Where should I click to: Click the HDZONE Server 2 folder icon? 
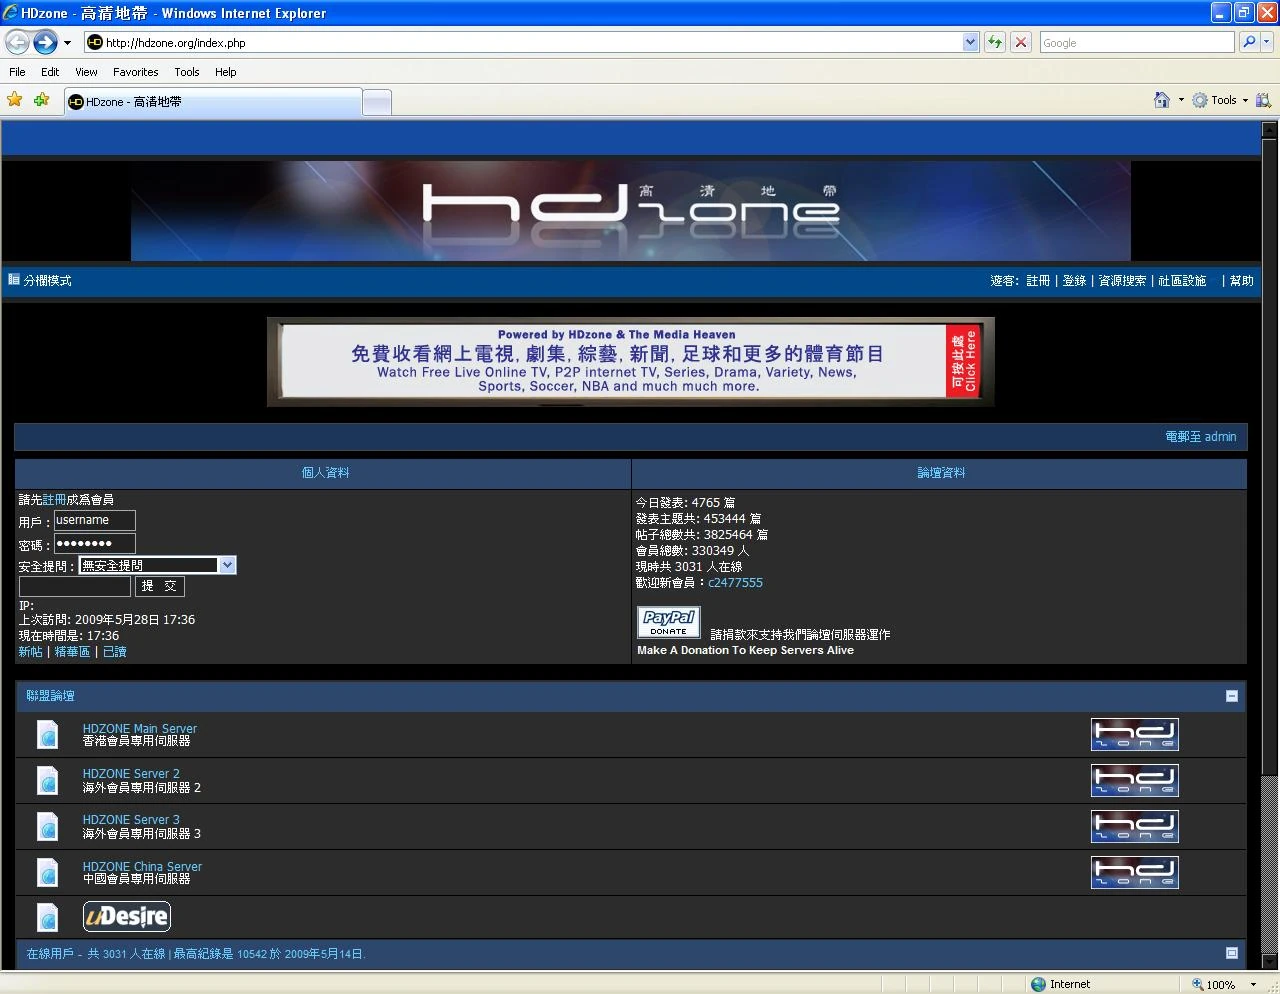[47, 780]
